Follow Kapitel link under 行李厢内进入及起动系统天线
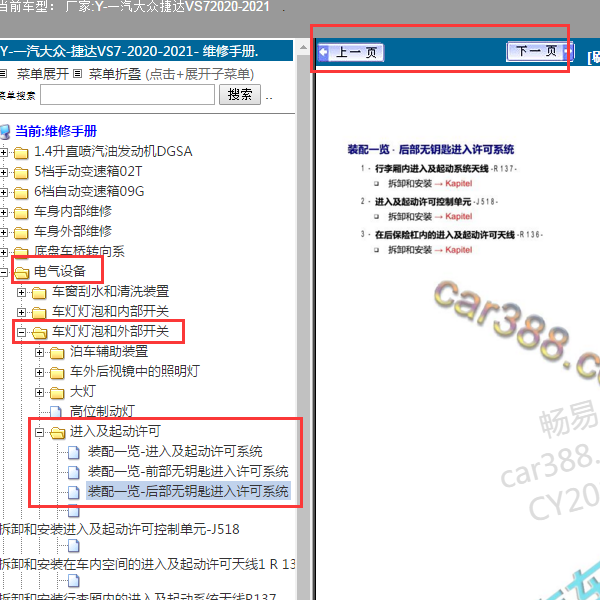Screen dimensions: 600x600 click(458, 183)
